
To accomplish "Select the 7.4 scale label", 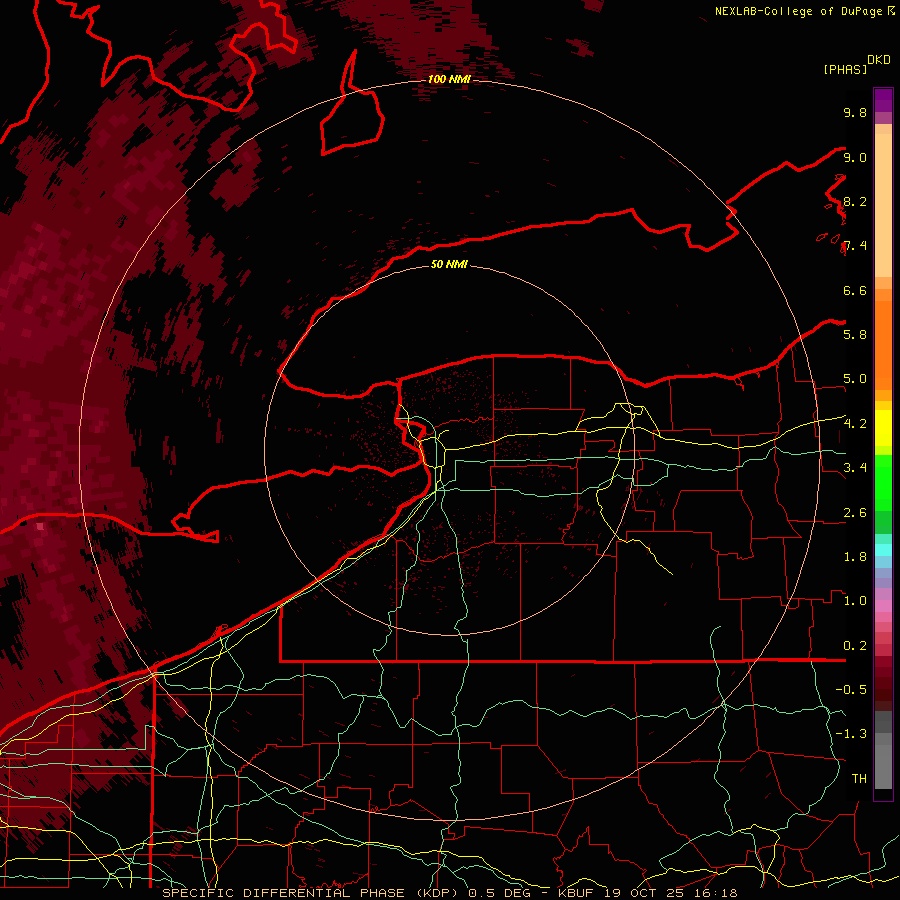I will click(855, 246).
